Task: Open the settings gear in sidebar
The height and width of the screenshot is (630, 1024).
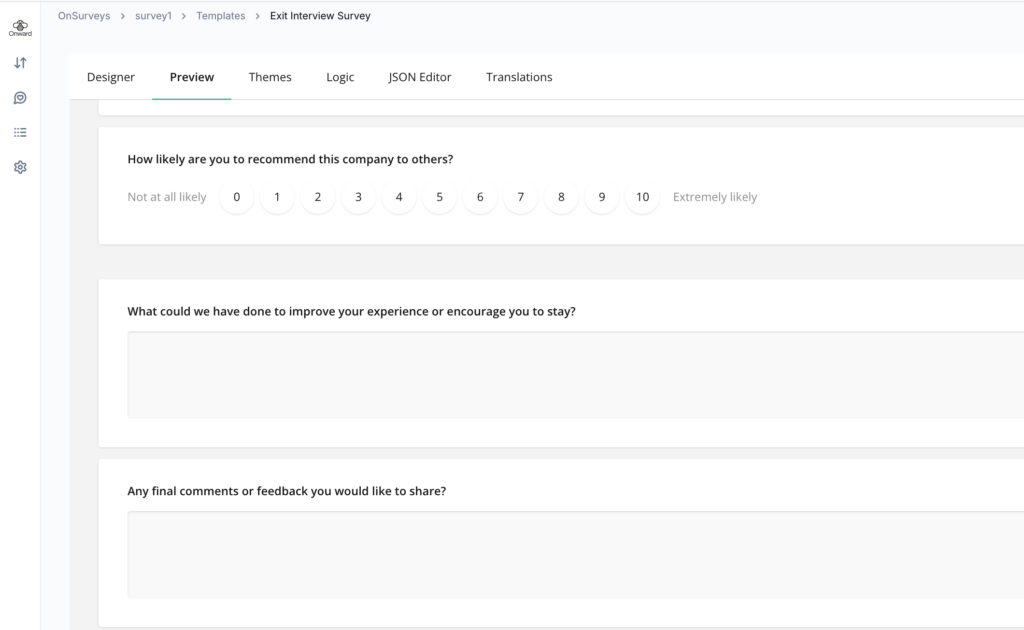Action: click(x=20, y=167)
